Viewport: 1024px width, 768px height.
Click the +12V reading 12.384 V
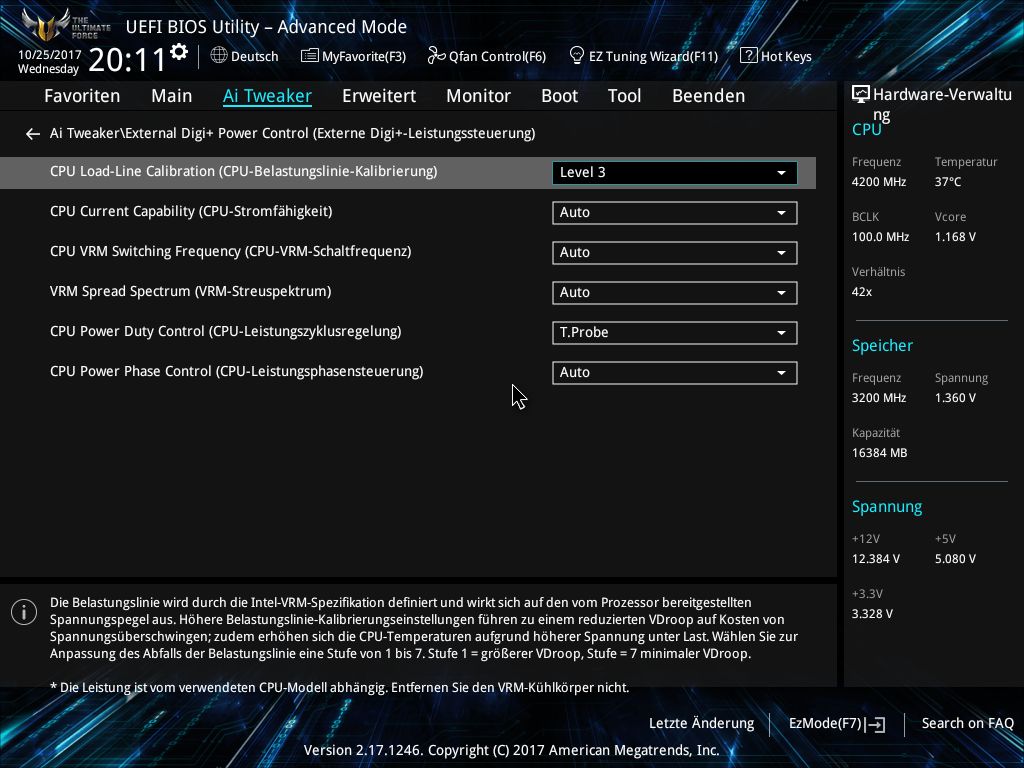876,559
